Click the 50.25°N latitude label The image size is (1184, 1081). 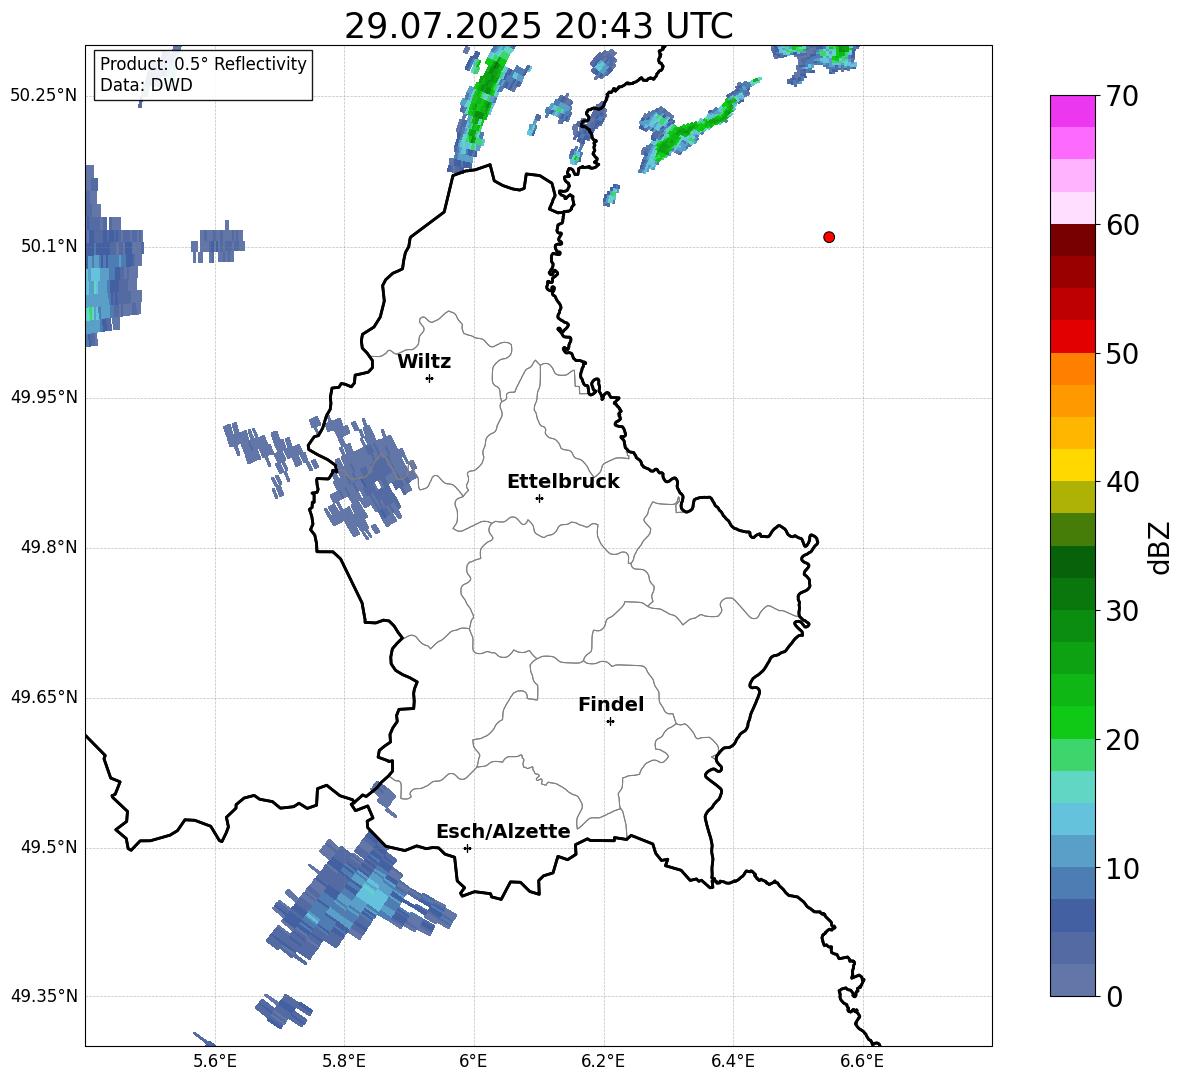(44, 96)
